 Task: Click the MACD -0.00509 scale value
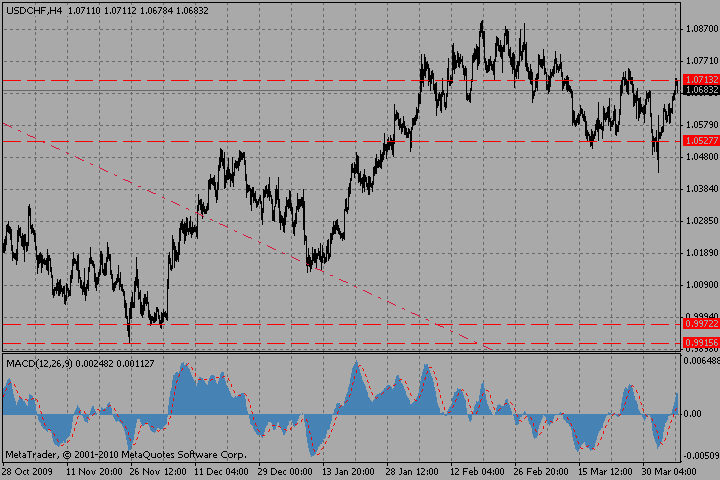(x=701, y=456)
